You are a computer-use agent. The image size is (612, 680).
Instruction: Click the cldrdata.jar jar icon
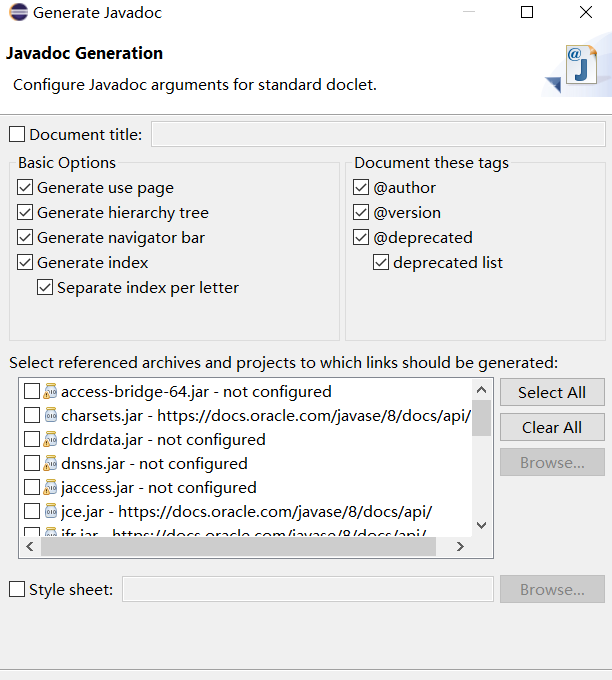pos(51,440)
